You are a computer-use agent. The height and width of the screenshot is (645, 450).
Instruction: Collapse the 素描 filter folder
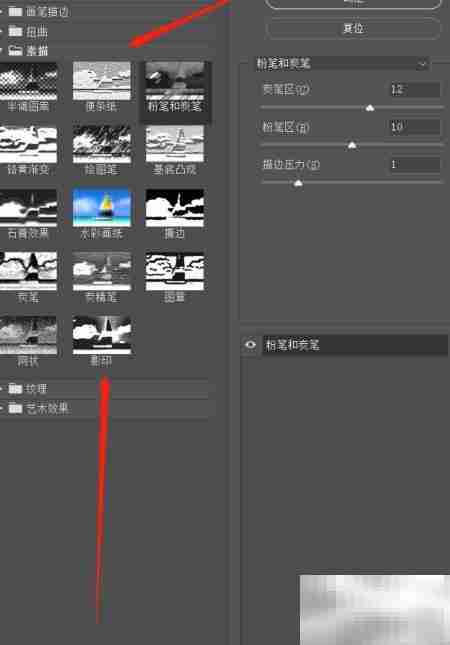[x=2, y=51]
